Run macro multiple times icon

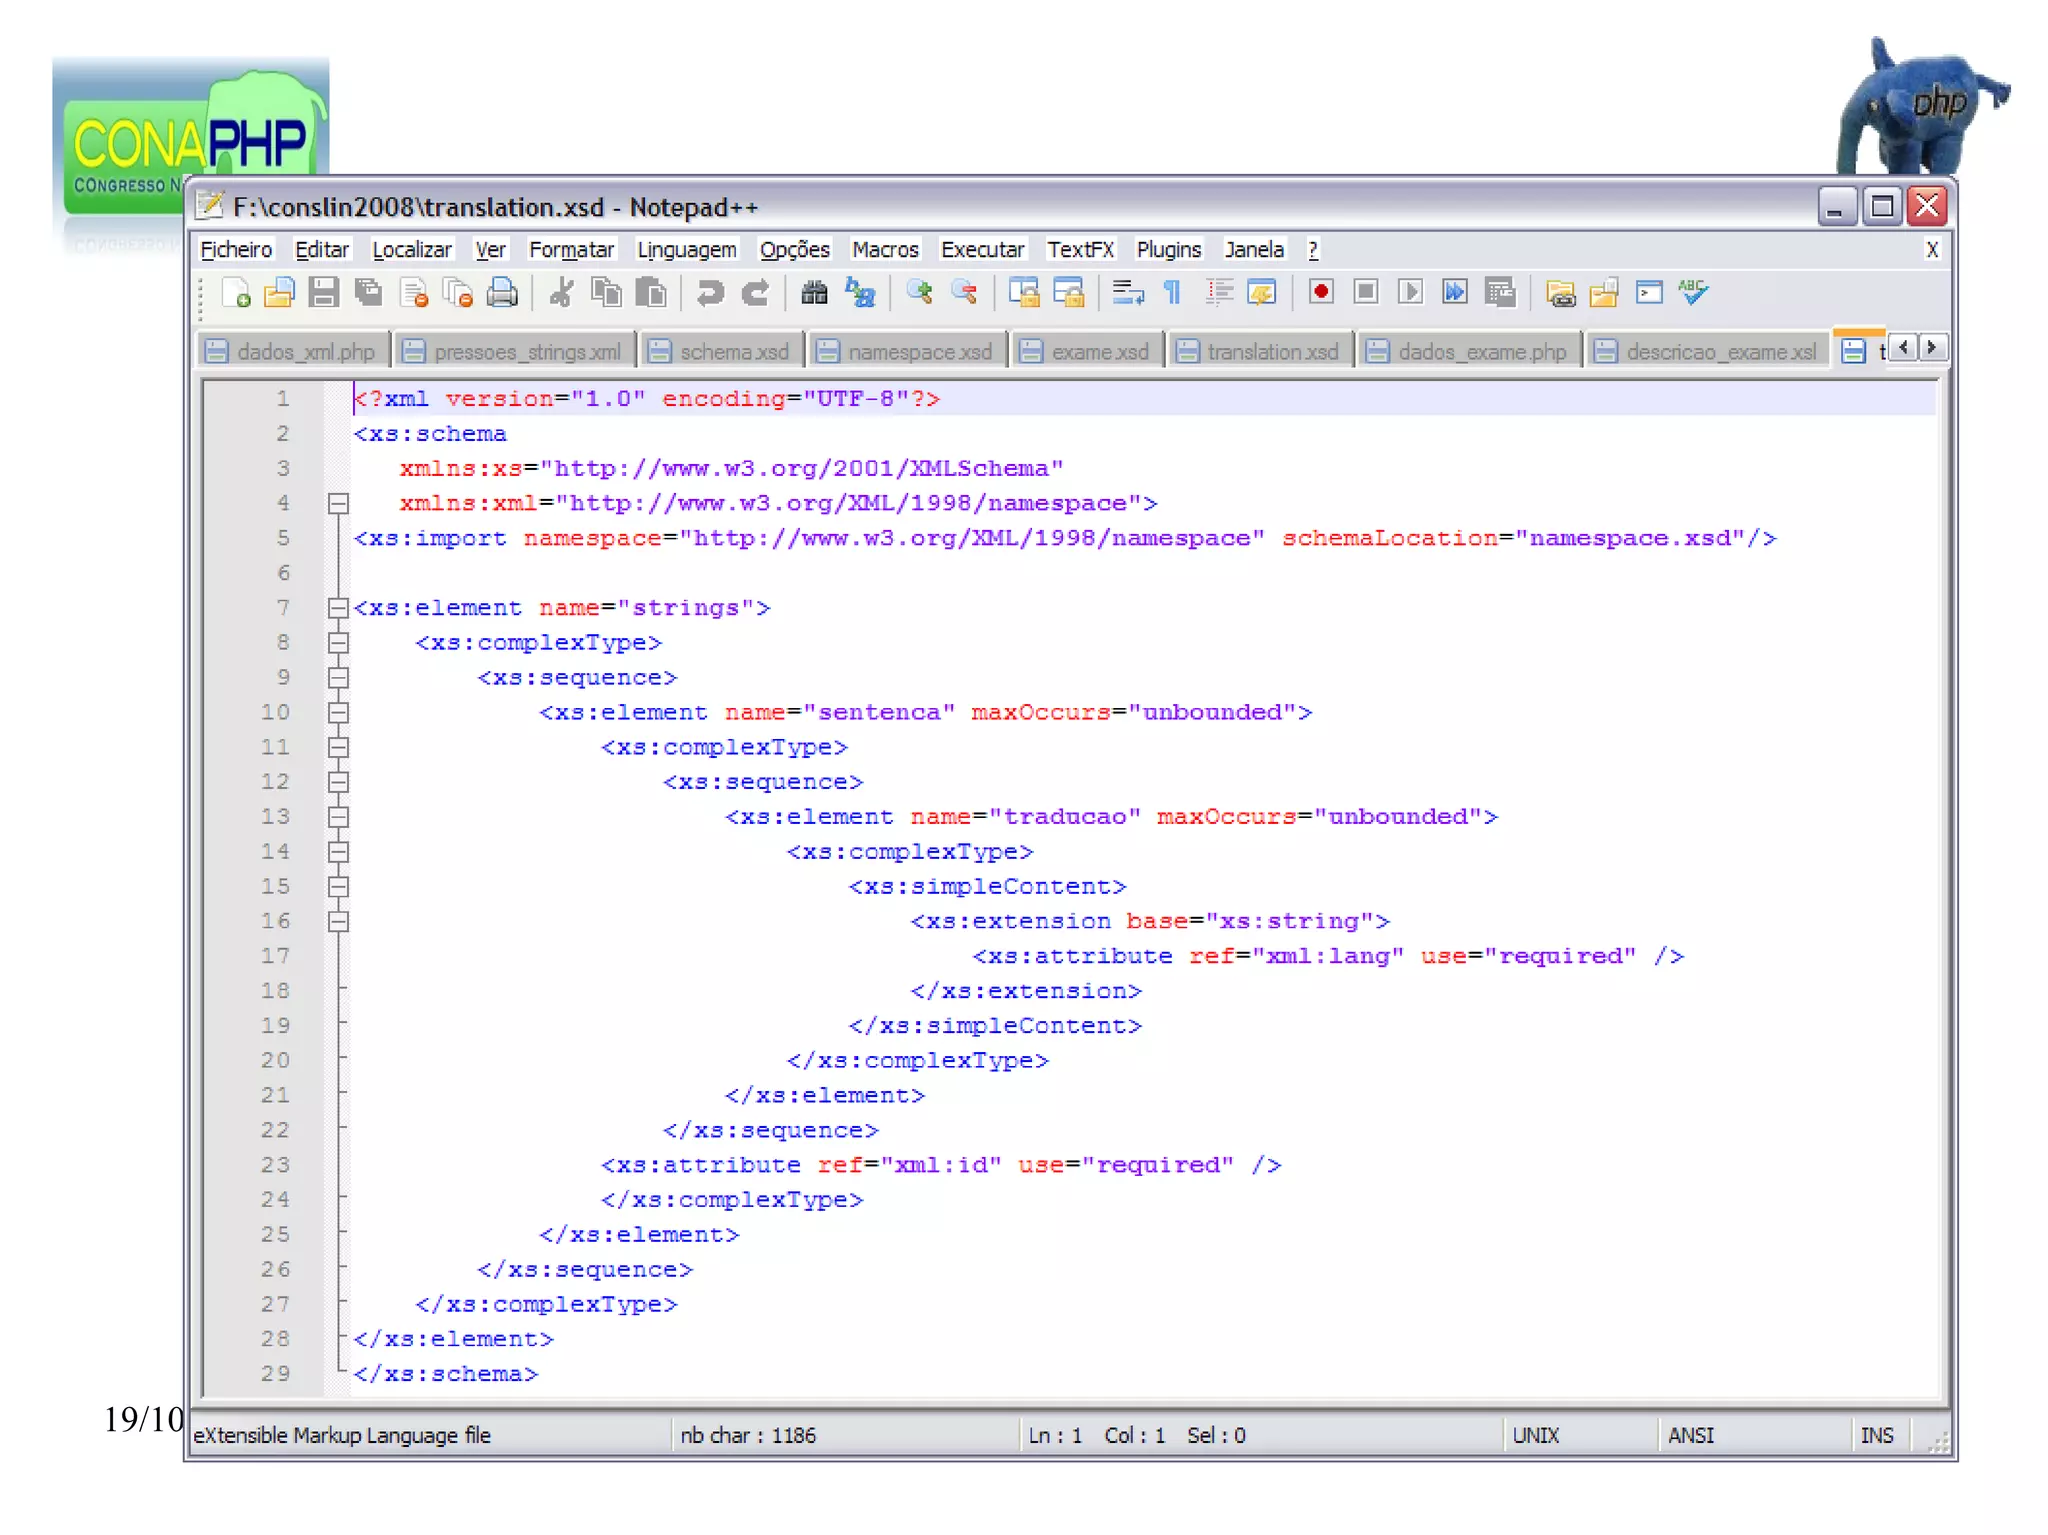pos(1455,292)
